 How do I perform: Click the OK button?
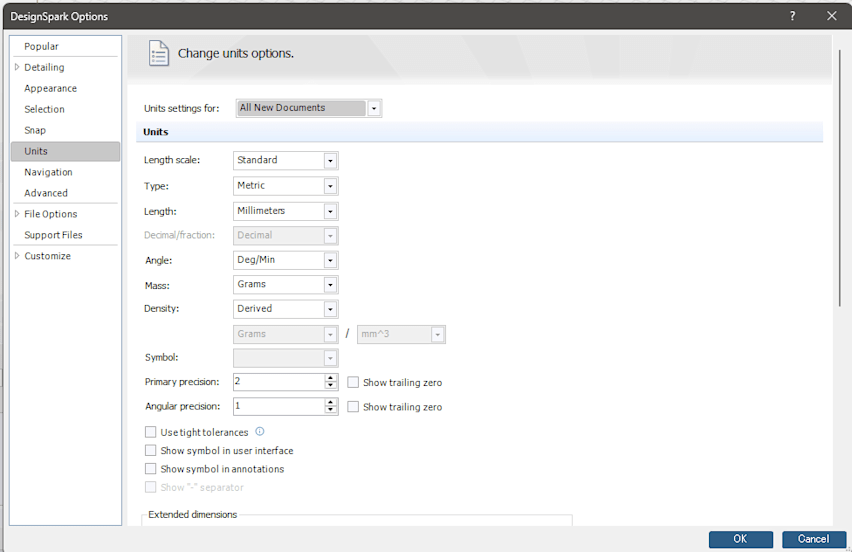[x=741, y=539]
